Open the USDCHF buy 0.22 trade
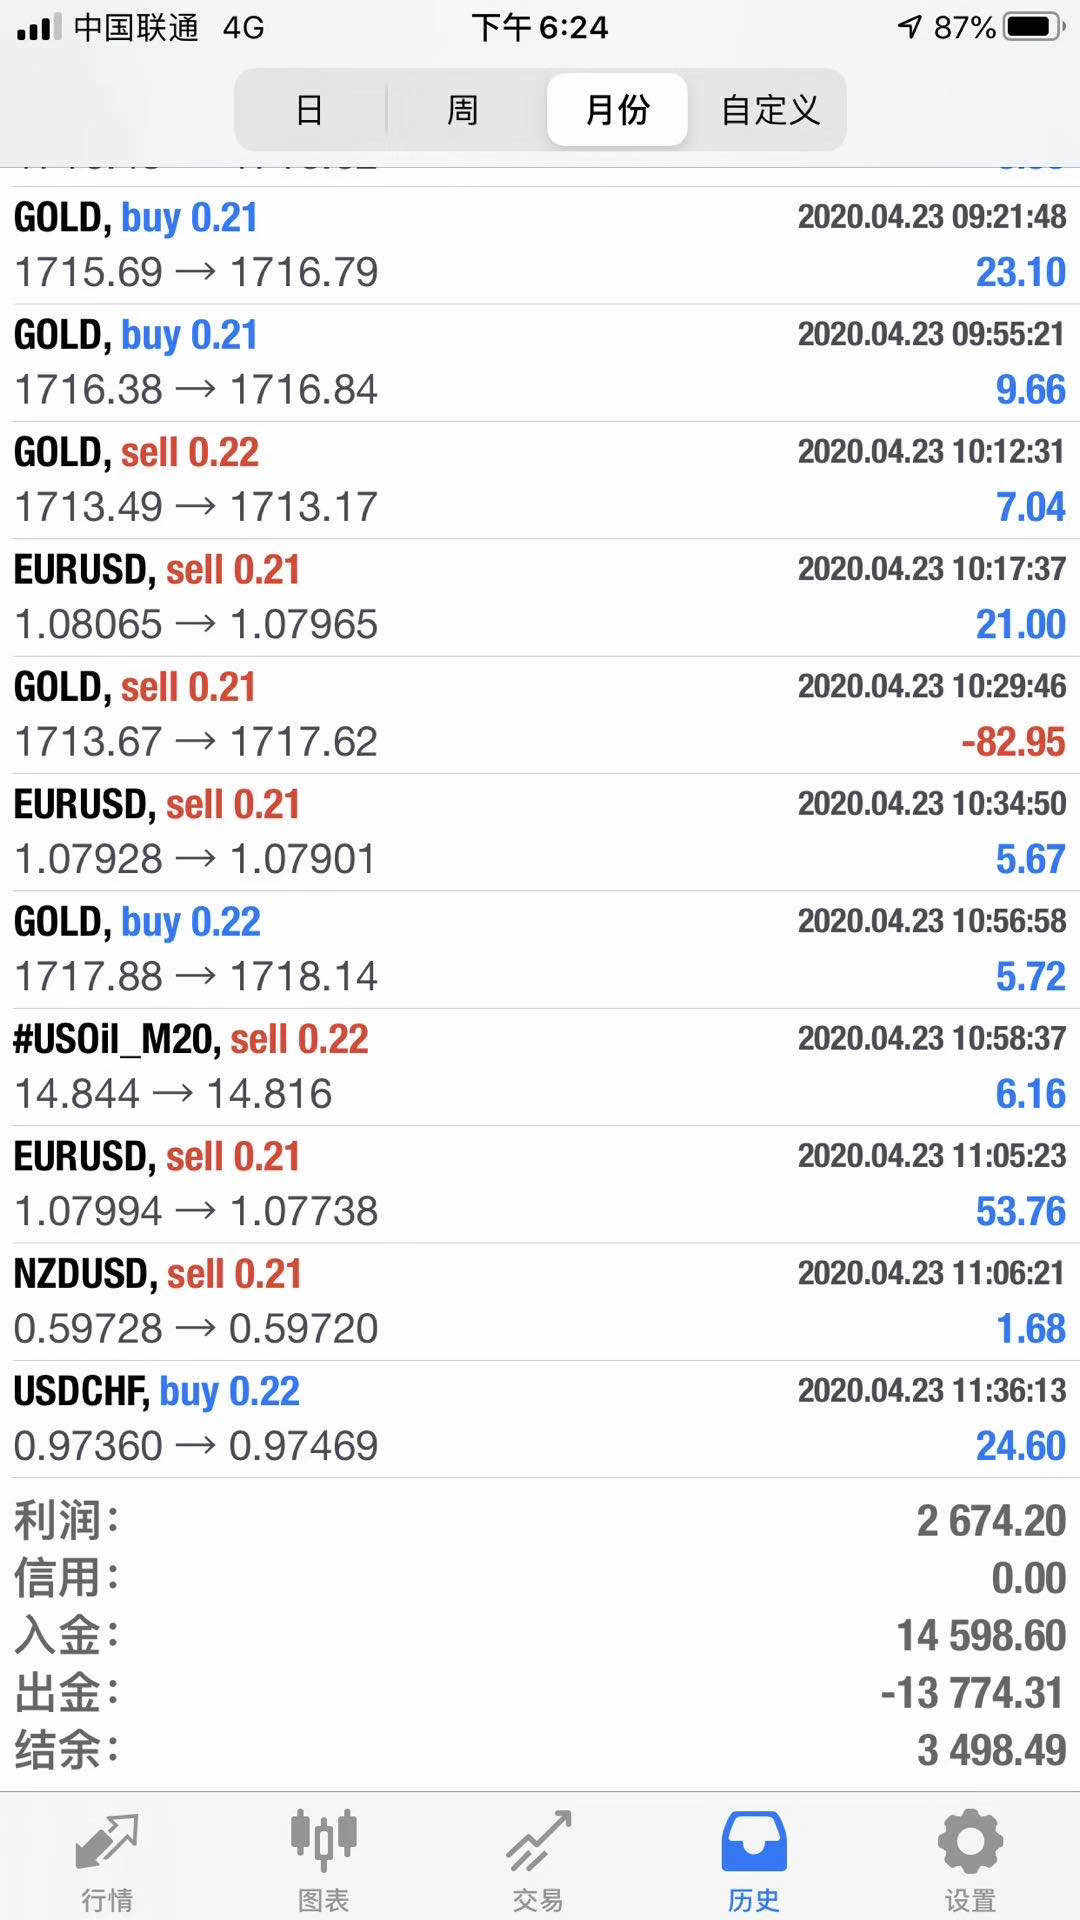 [x=540, y=1419]
